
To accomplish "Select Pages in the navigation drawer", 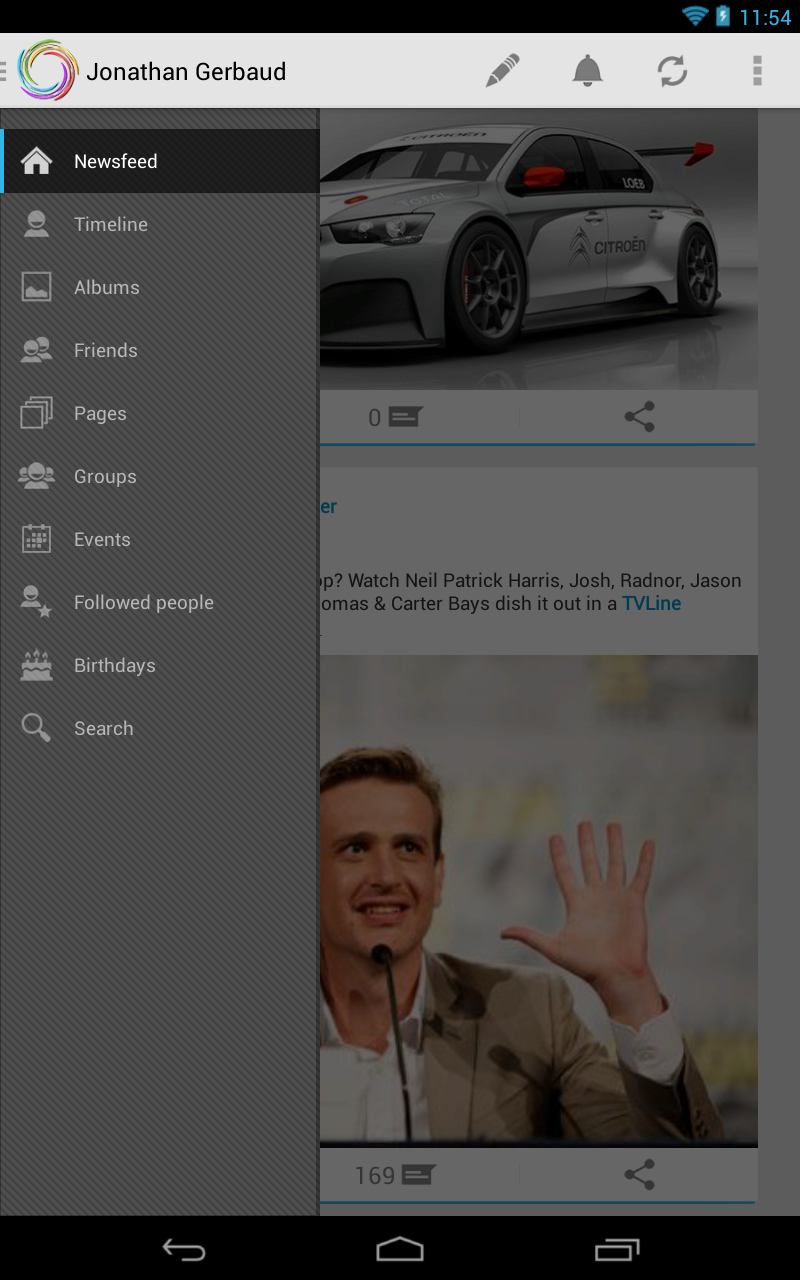I will tap(160, 413).
